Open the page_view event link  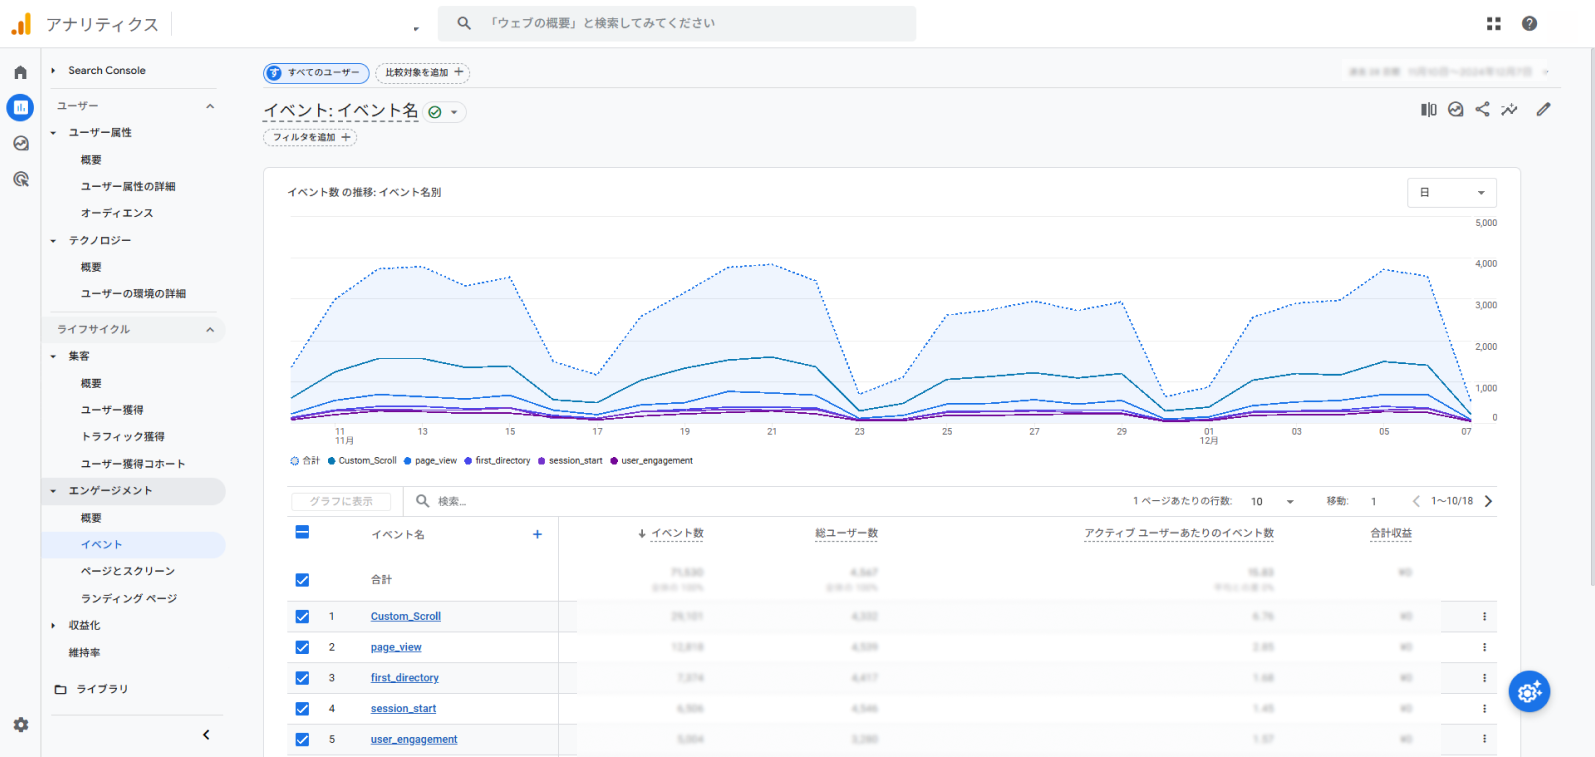coord(396,647)
